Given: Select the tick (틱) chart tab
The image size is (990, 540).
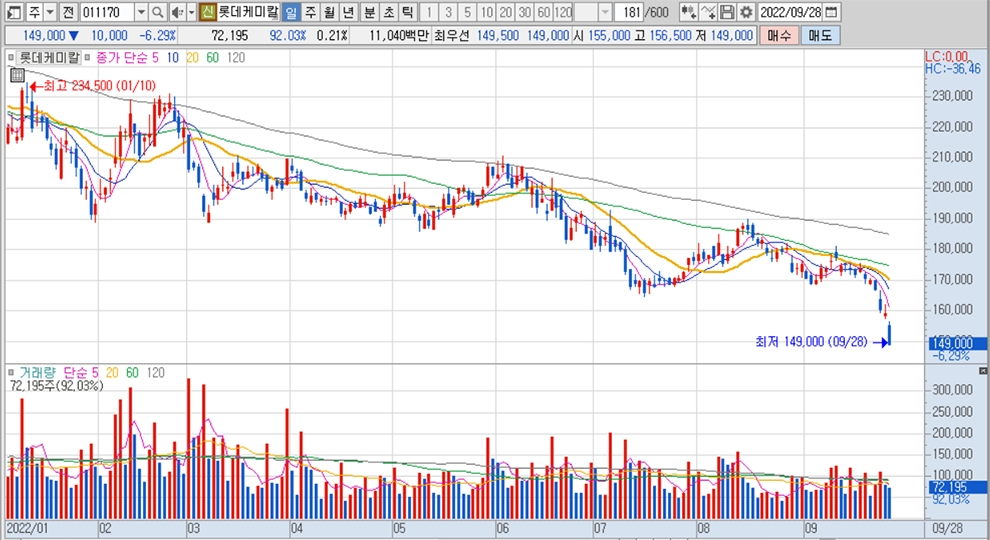Looking at the screenshot, I should point(406,12).
